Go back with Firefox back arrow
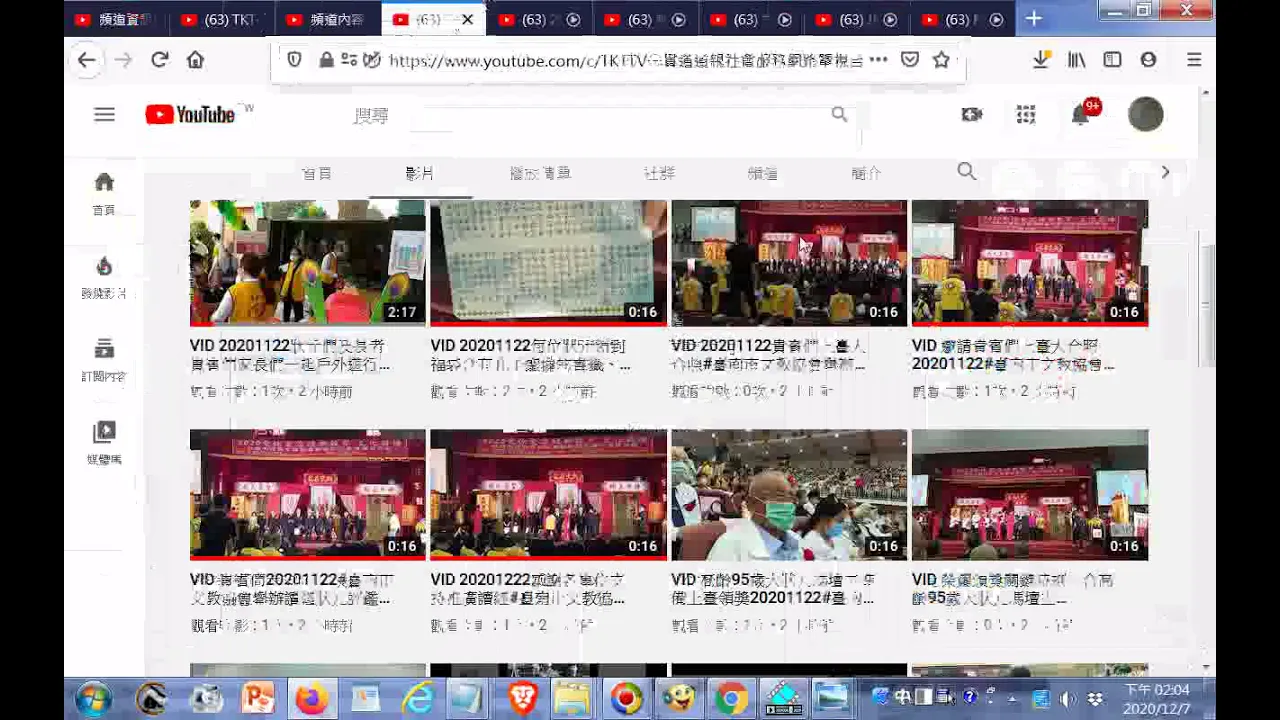Image resolution: width=1280 pixels, height=720 pixels. 87,60
